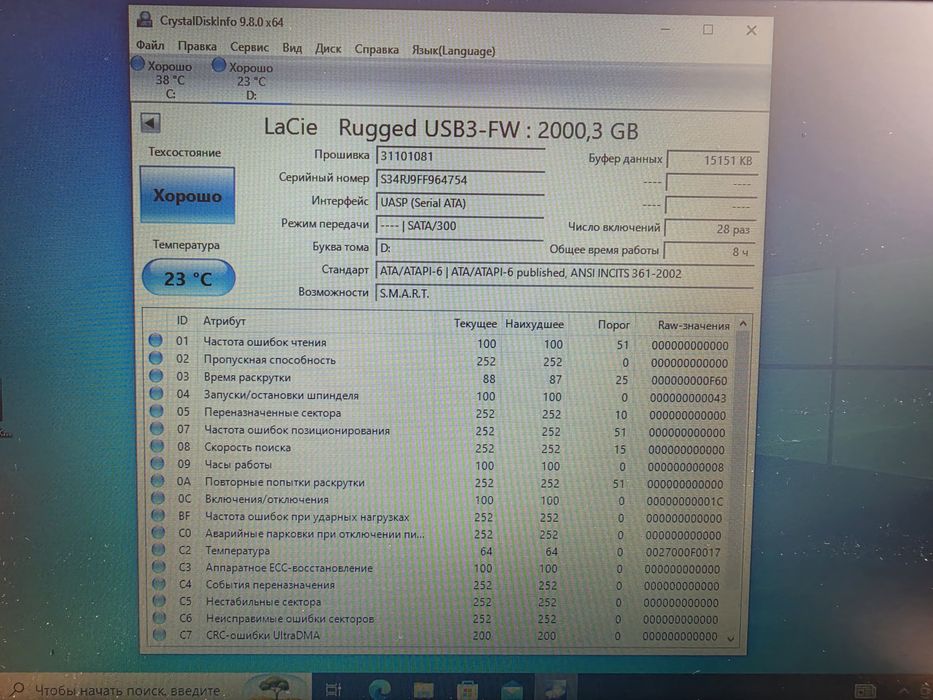
Task: Click status icon for Аппаратное ECC-восстановление
Action: click(159, 567)
